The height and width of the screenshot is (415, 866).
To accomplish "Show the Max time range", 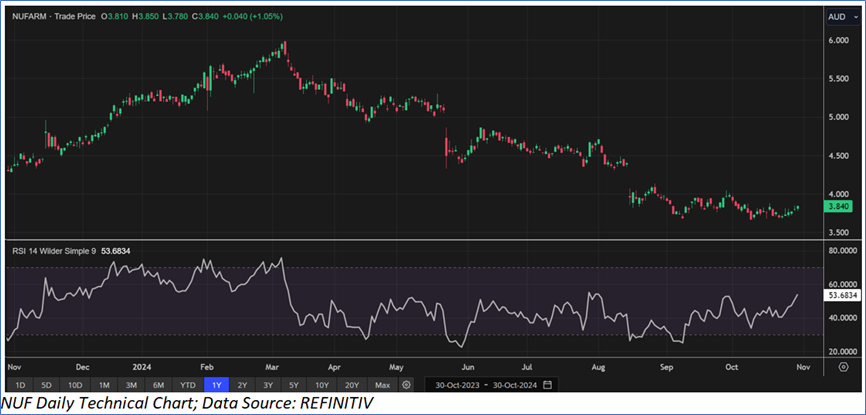I will 383,385.
